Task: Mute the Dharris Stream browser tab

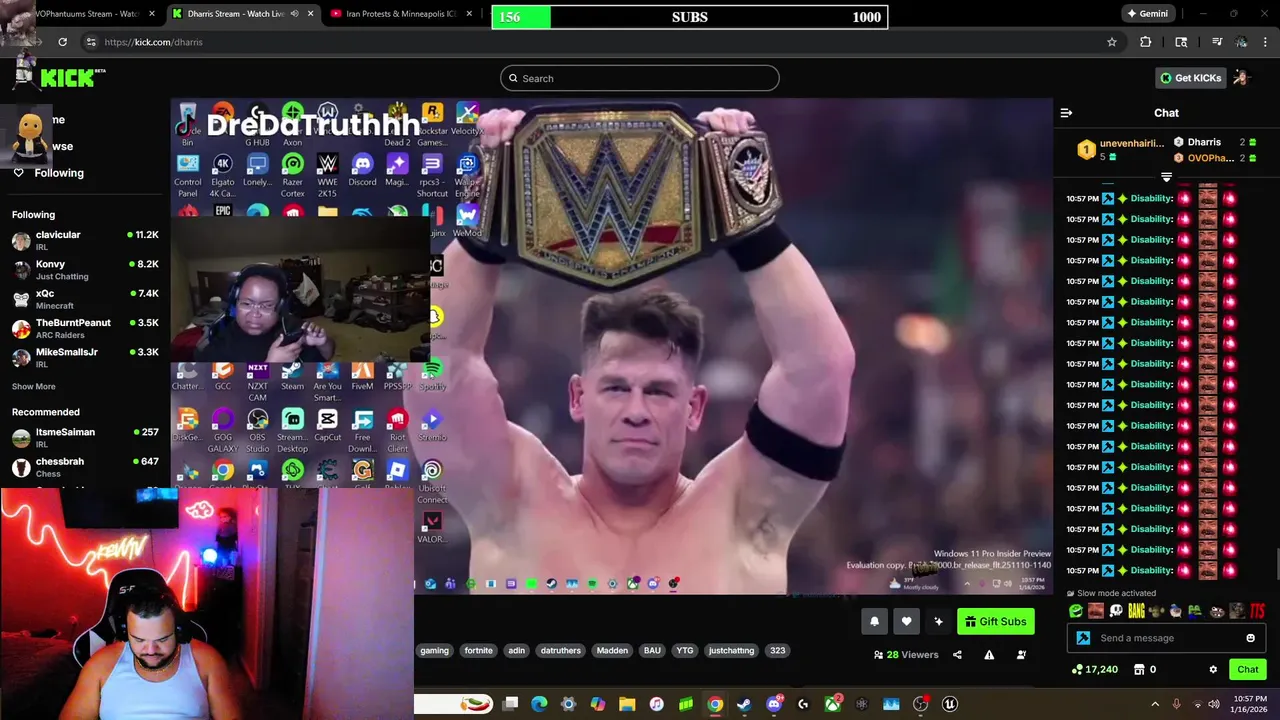Action: point(294,14)
